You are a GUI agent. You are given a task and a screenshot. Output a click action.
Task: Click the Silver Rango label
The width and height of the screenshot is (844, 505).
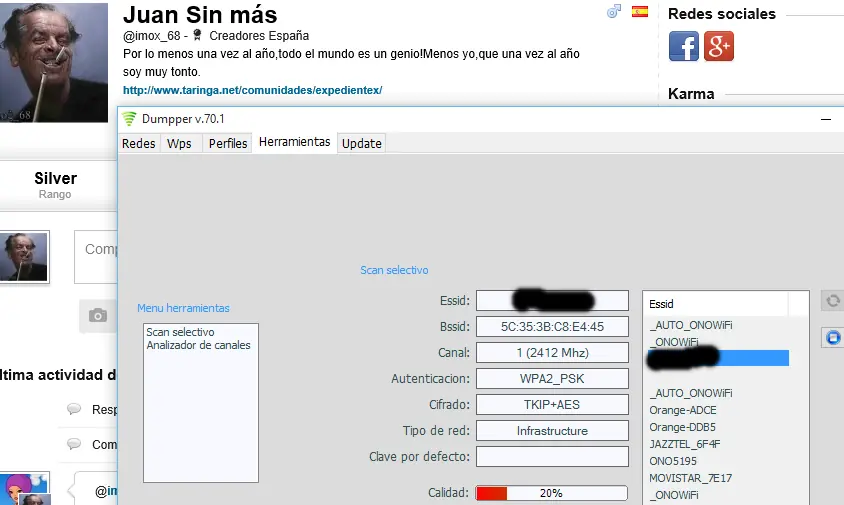click(55, 185)
